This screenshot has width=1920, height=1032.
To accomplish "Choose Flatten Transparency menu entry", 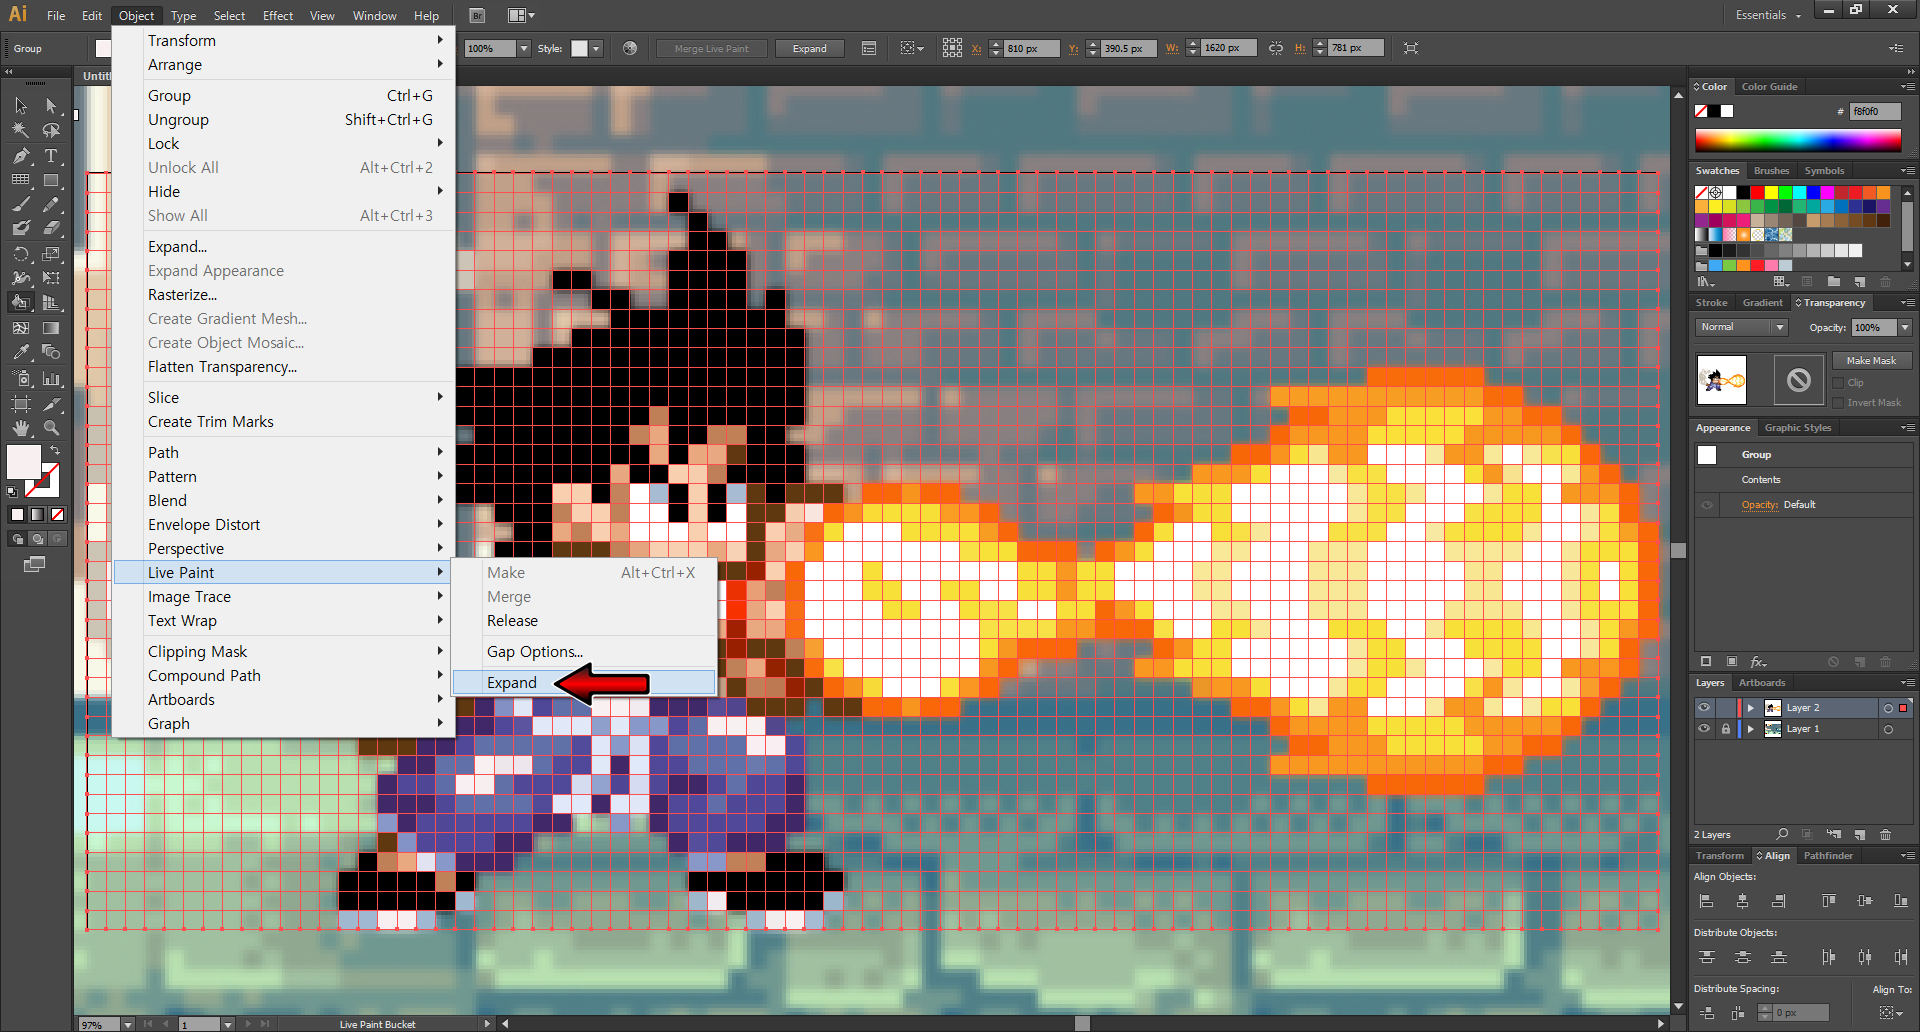I will [284, 367].
